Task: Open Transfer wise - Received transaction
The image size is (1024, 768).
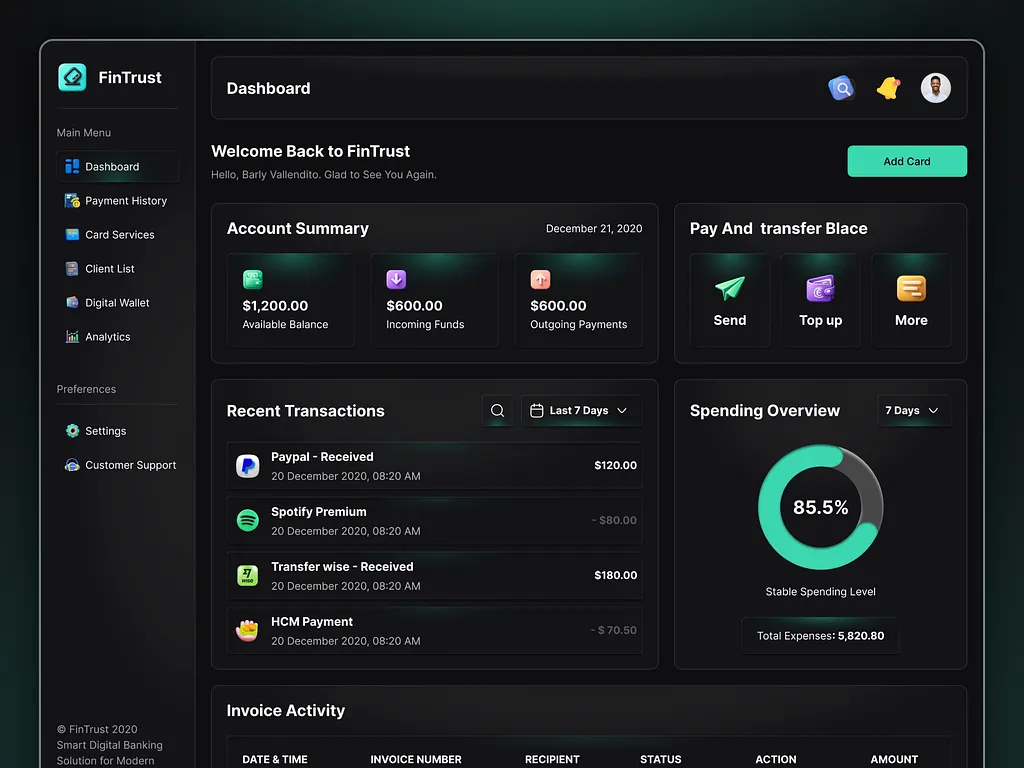Action: (434, 575)
